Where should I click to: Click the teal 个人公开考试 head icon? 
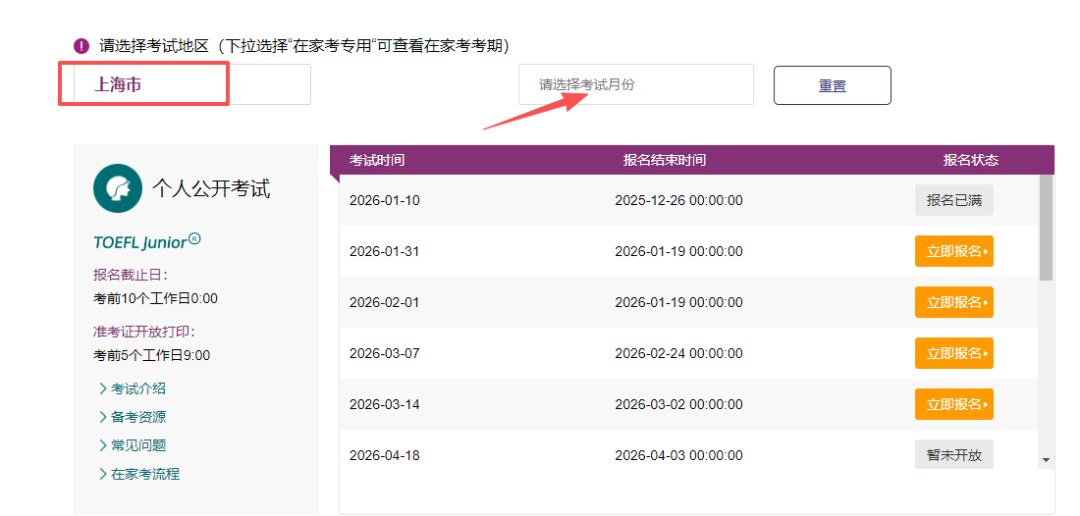click(118, 188)
